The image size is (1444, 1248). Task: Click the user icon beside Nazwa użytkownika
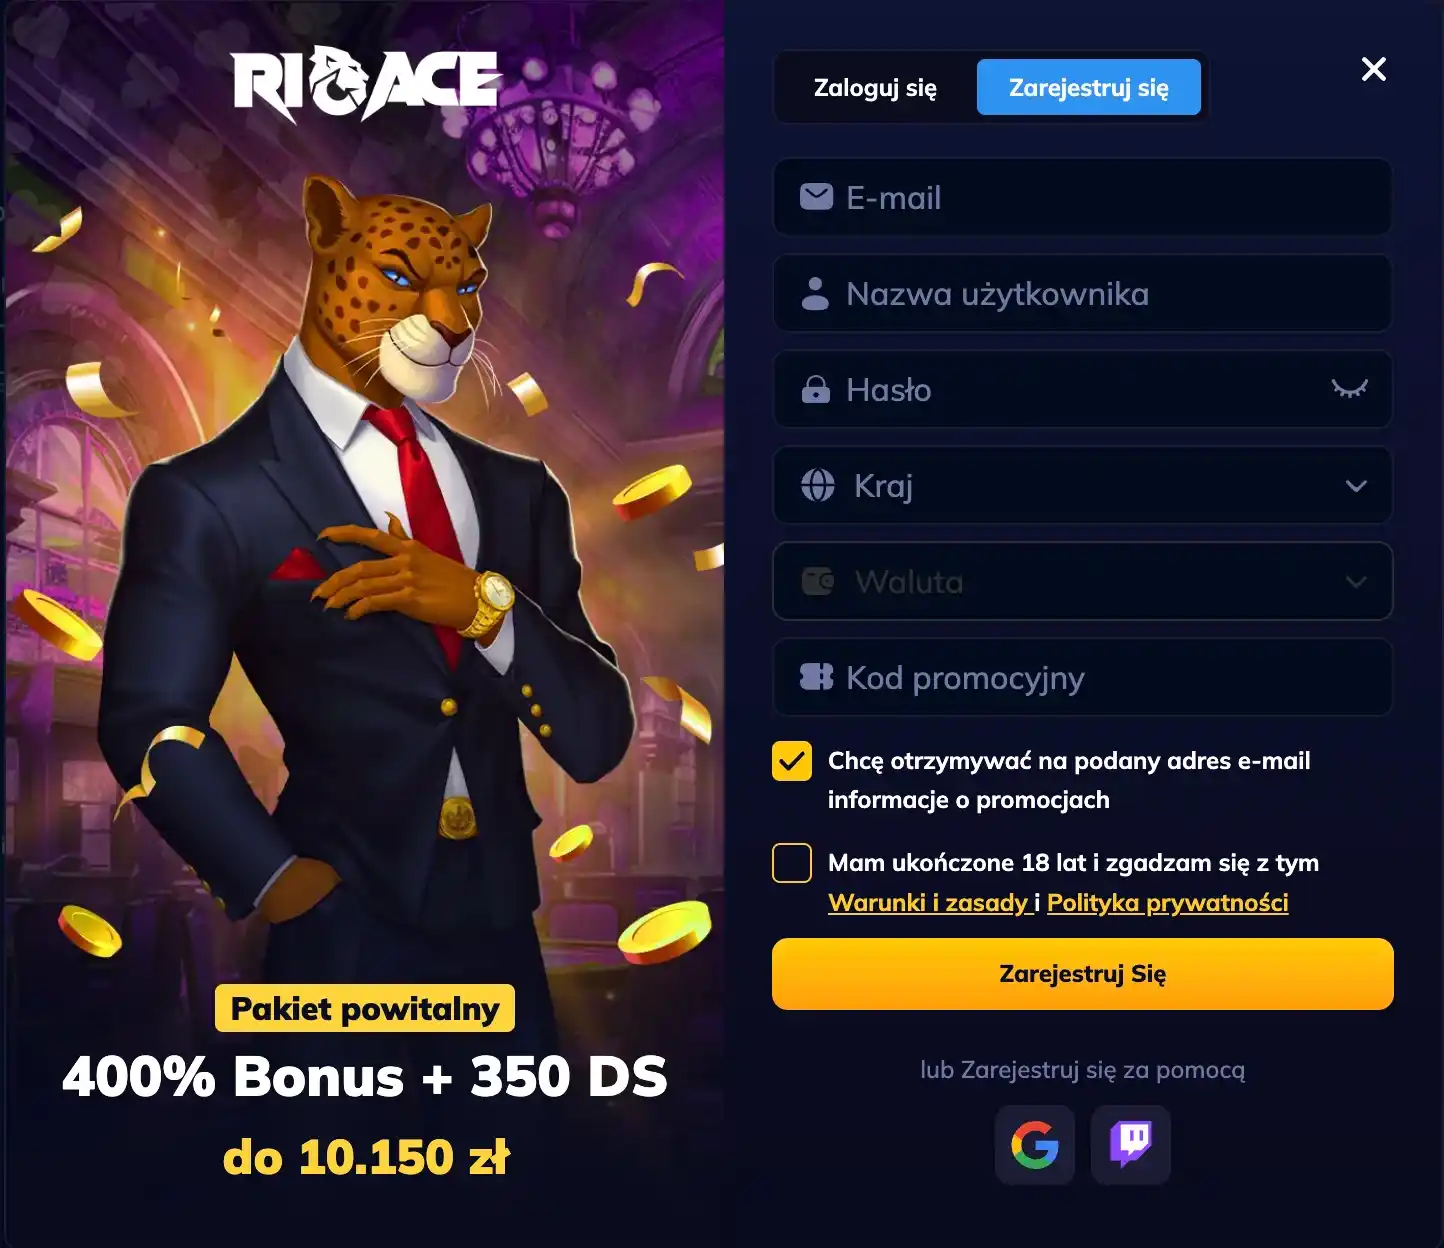[x=816, y=293]
